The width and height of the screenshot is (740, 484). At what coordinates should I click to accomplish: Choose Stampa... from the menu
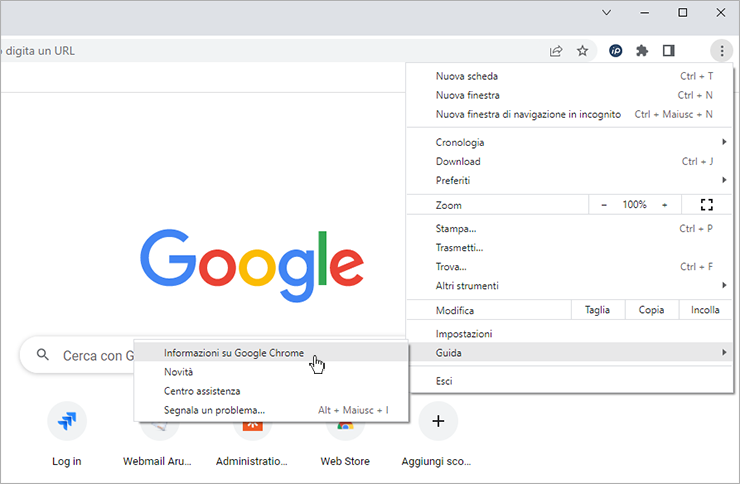(569, 228)
